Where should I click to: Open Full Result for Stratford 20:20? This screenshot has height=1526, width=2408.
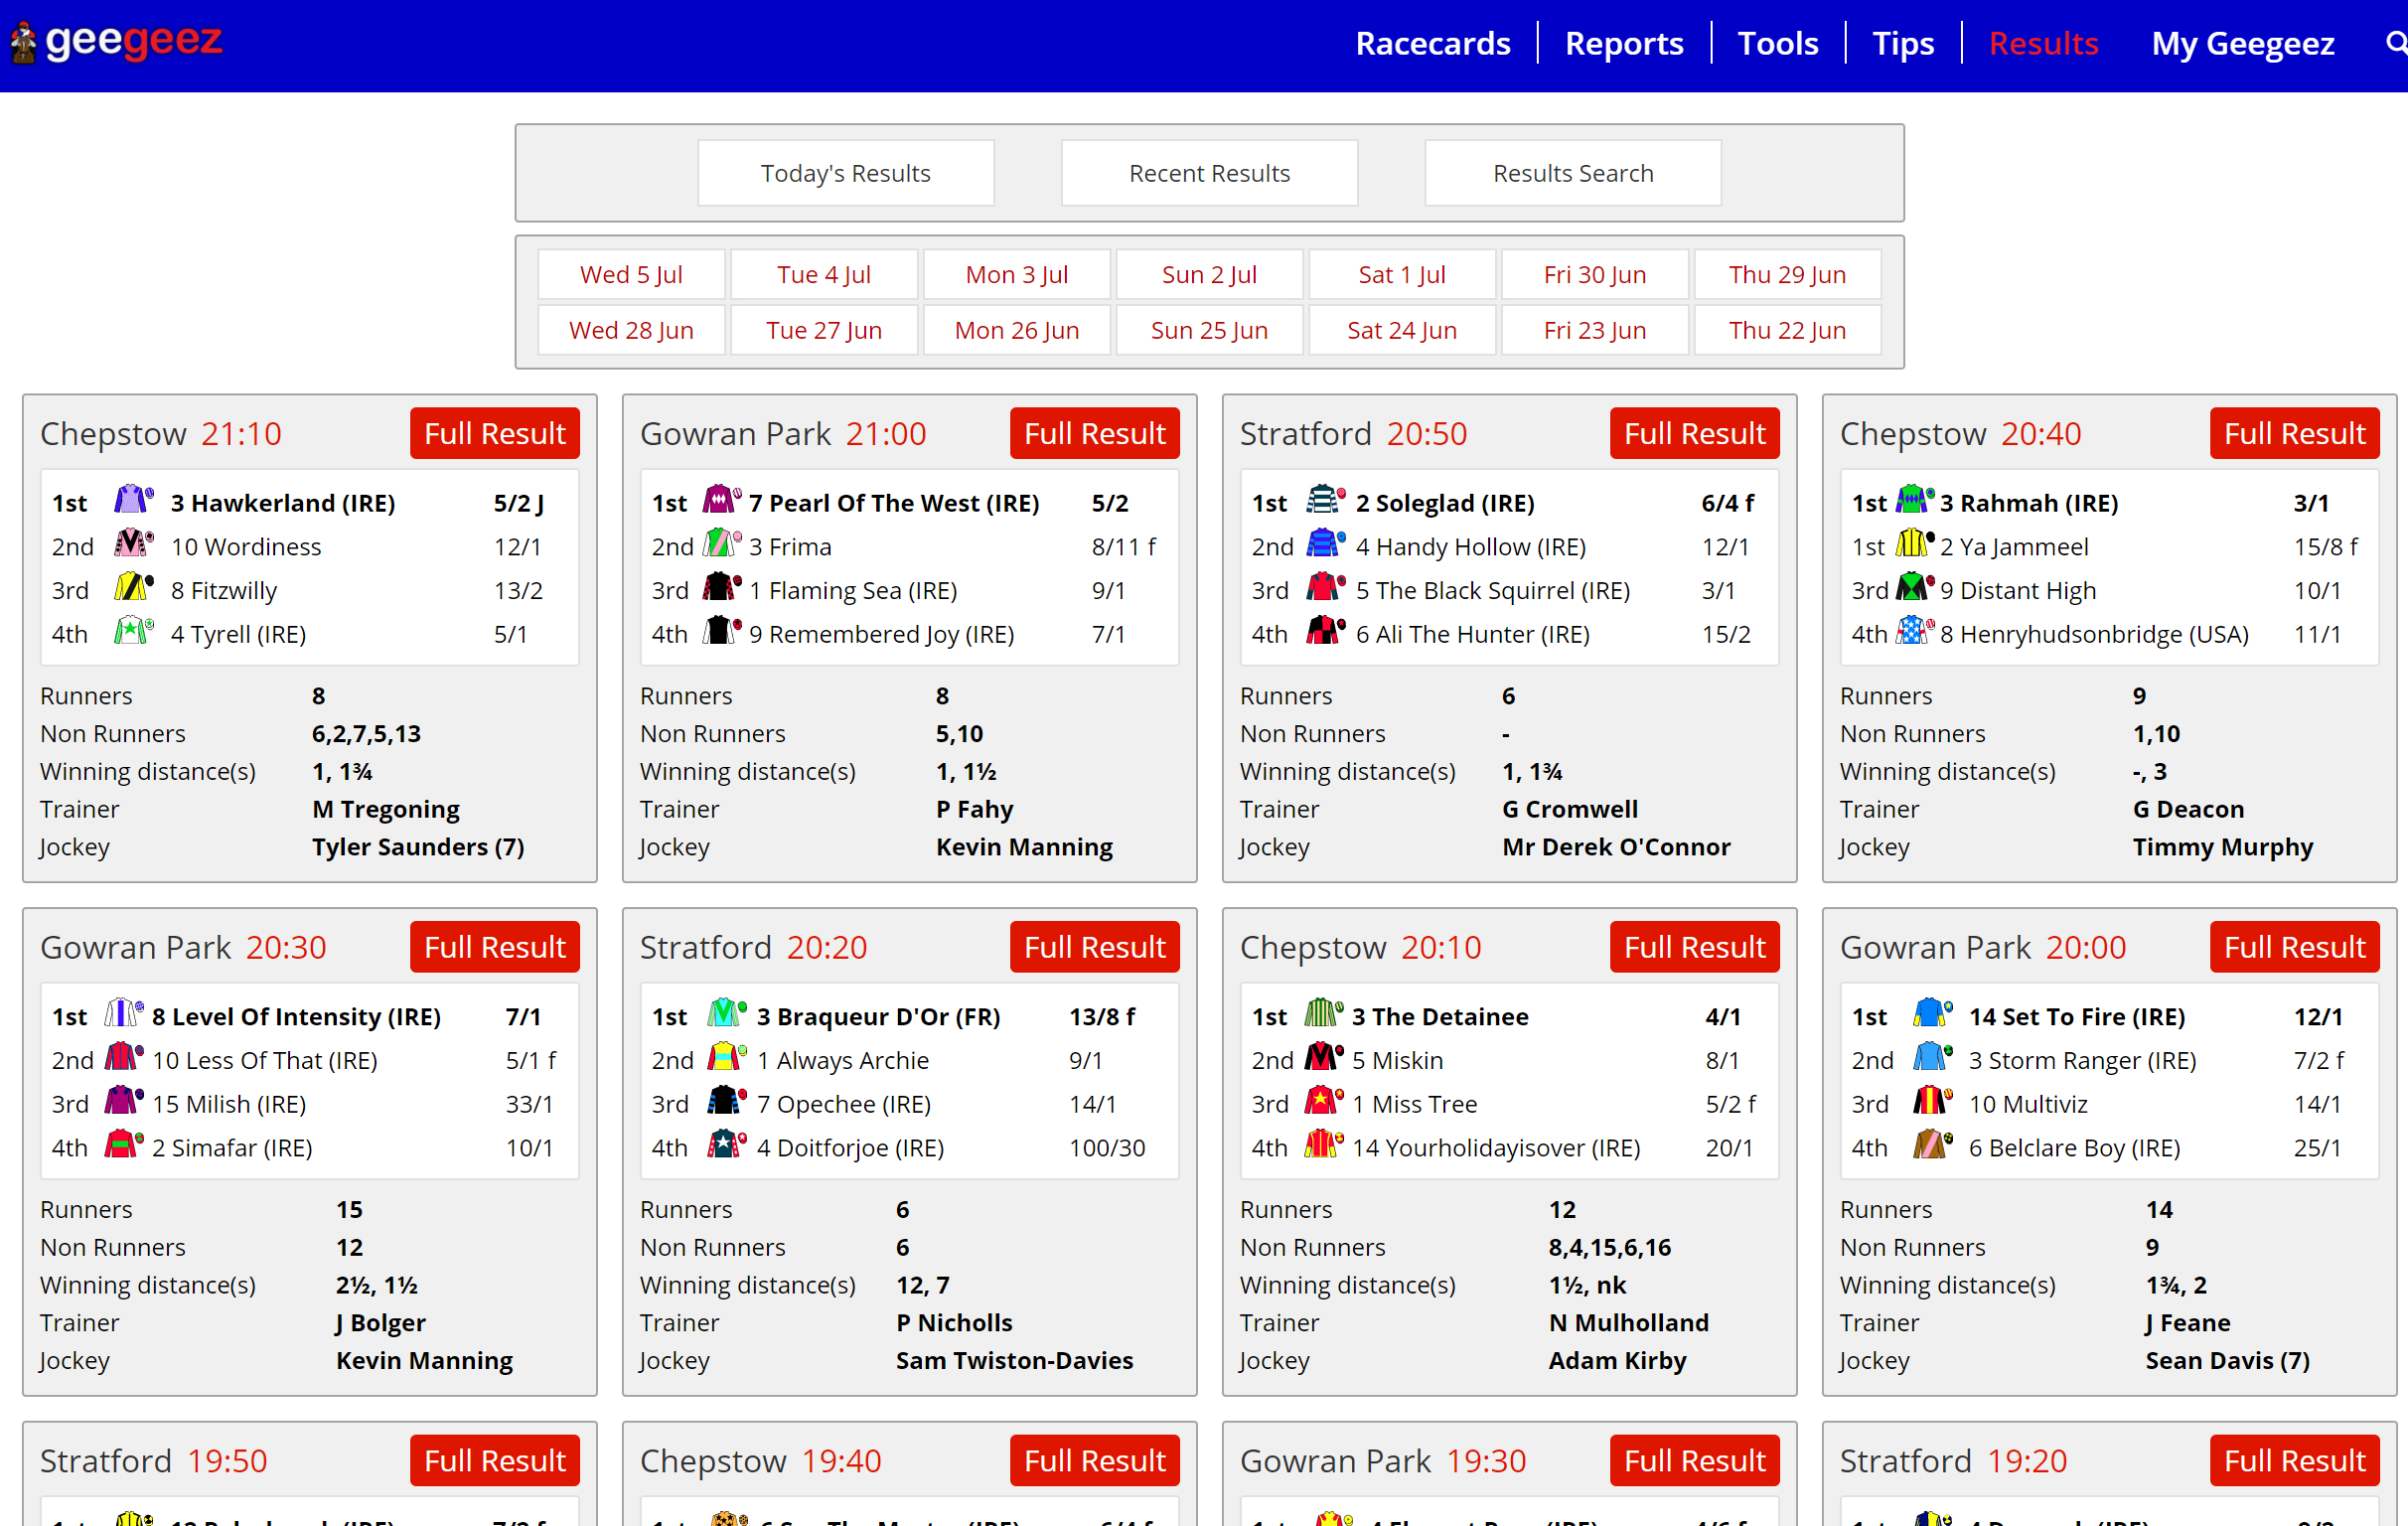[1094, 947]
